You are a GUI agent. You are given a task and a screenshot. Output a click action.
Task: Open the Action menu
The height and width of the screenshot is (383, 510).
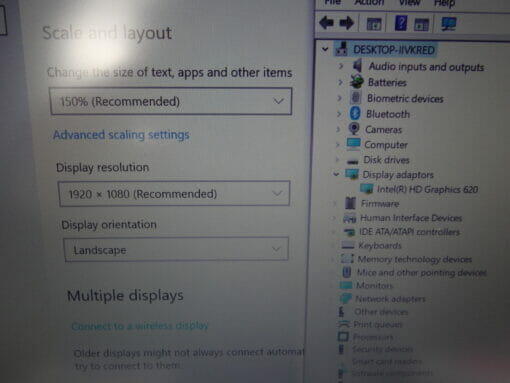tap(369, 3)
